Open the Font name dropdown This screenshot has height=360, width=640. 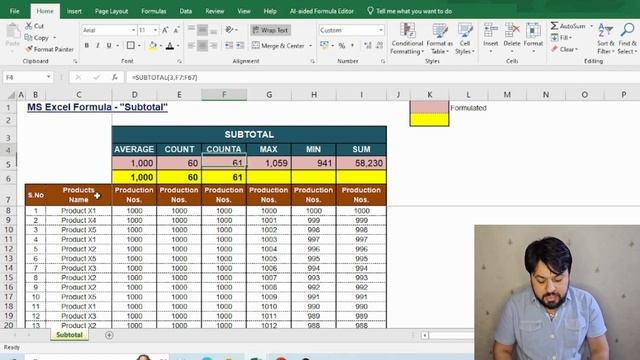(x=133, y=30)
